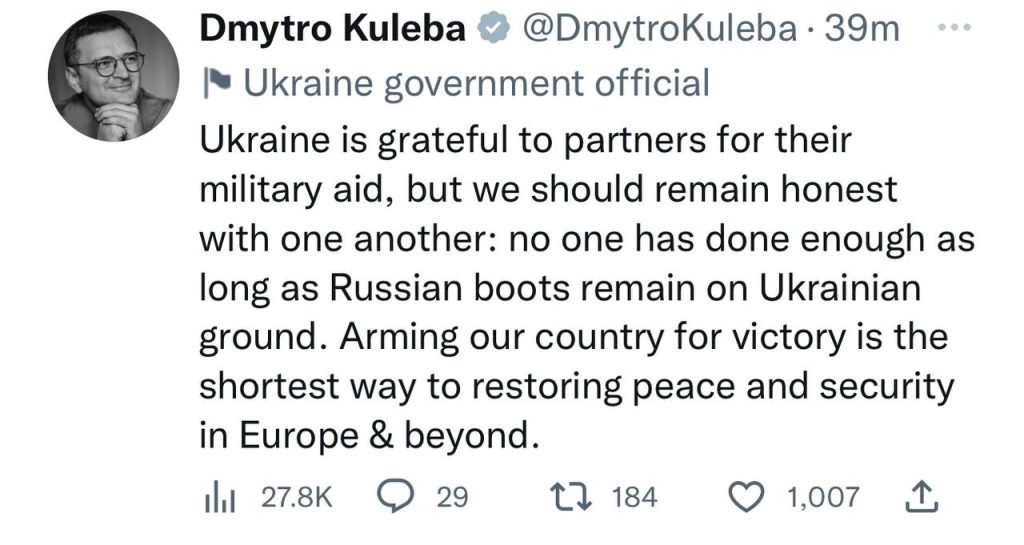Click the Ukraine government official label
Viewport: 1024px width, 545px height.
475,83
